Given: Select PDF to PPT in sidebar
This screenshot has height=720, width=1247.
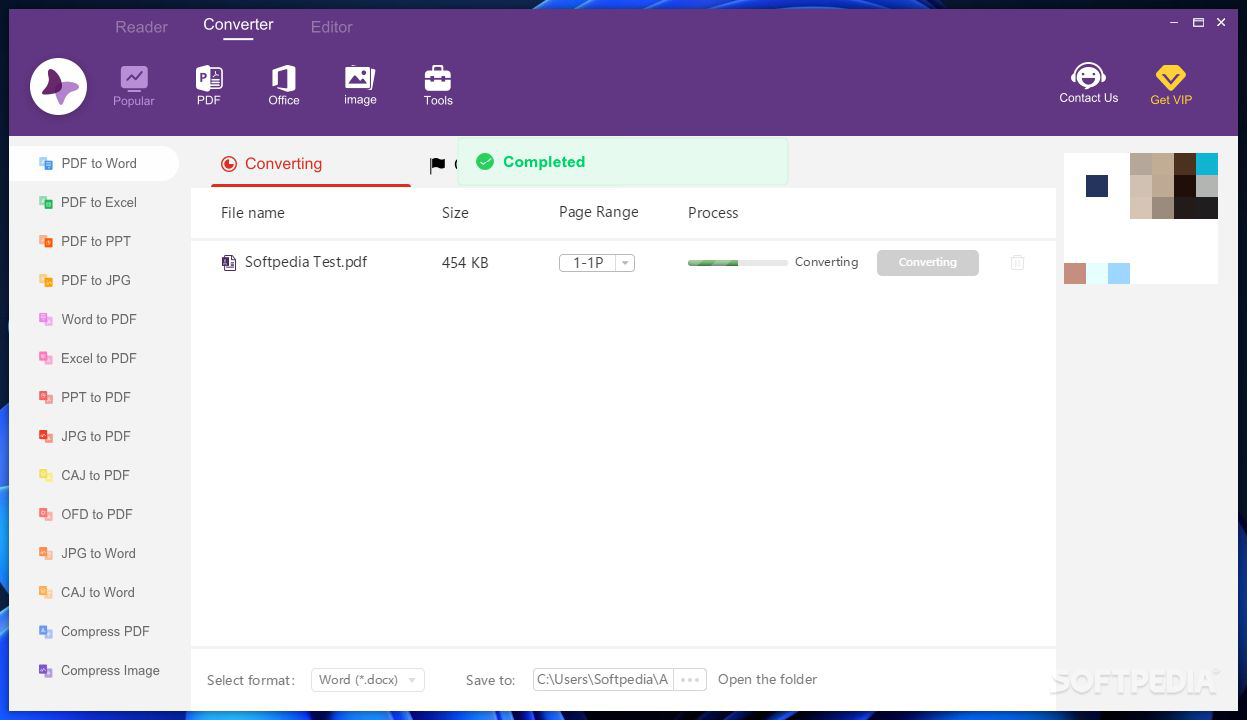Looking at the screenshot, I should tap(94, 241).
